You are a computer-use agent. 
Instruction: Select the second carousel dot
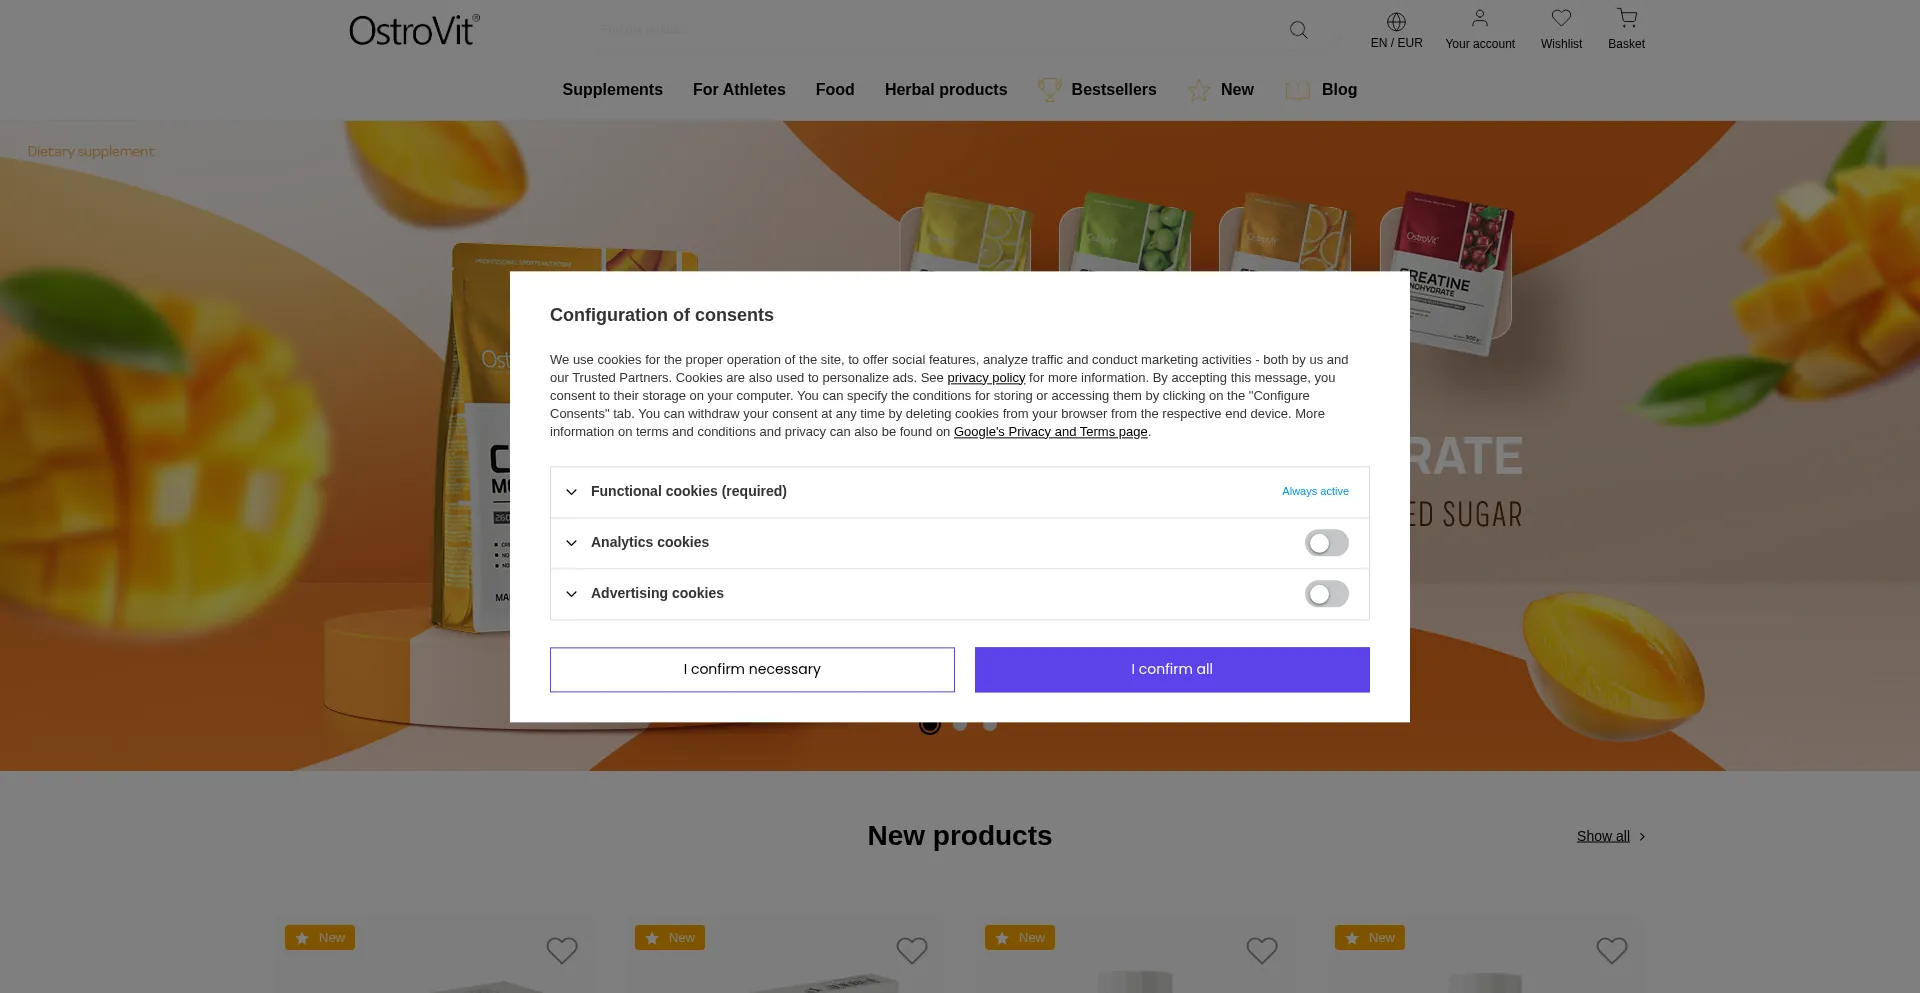click(x=960, y=724)
